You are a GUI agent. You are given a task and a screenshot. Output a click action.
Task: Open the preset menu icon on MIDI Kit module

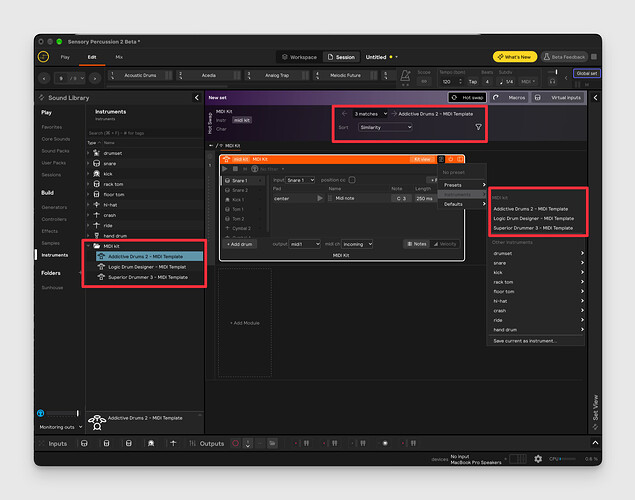click(441, 159)
